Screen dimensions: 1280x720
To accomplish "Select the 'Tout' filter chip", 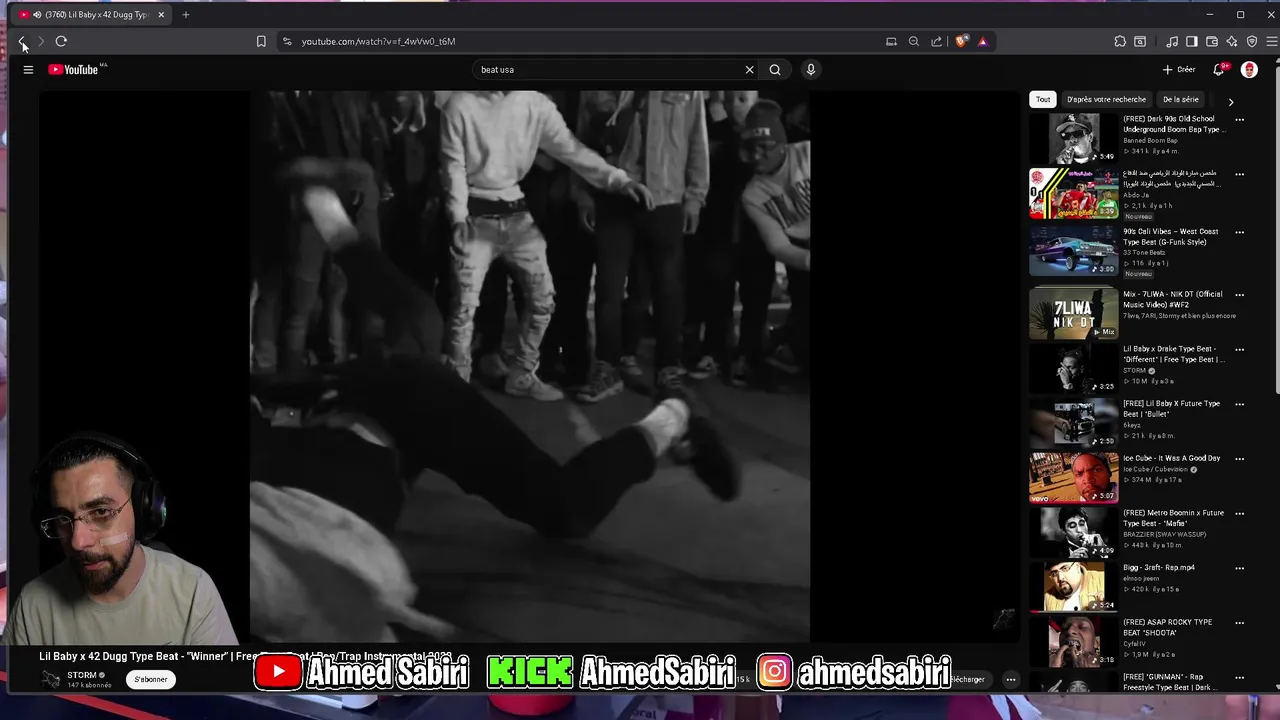I will (1043, 100).
